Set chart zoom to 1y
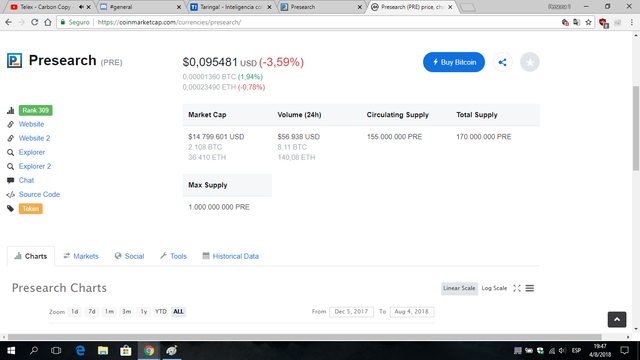Image resolution: width=640 pixels, height=360 pixels. [144, 311]
